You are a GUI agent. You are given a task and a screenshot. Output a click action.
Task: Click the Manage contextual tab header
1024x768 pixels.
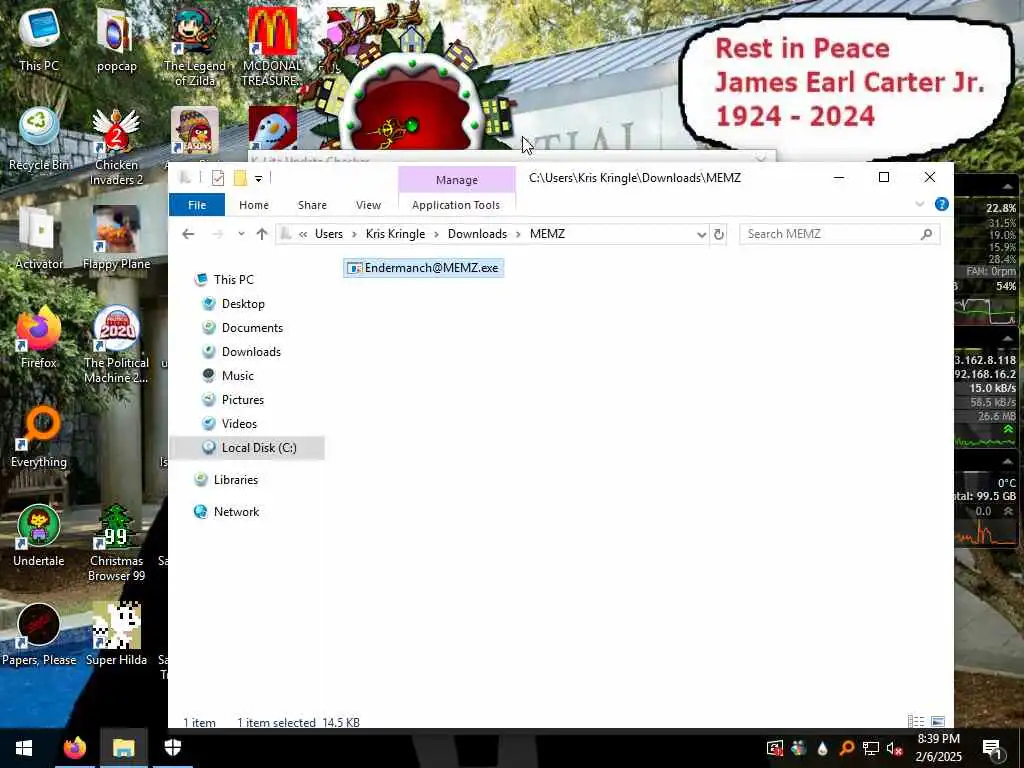click(x=456, y=180)
